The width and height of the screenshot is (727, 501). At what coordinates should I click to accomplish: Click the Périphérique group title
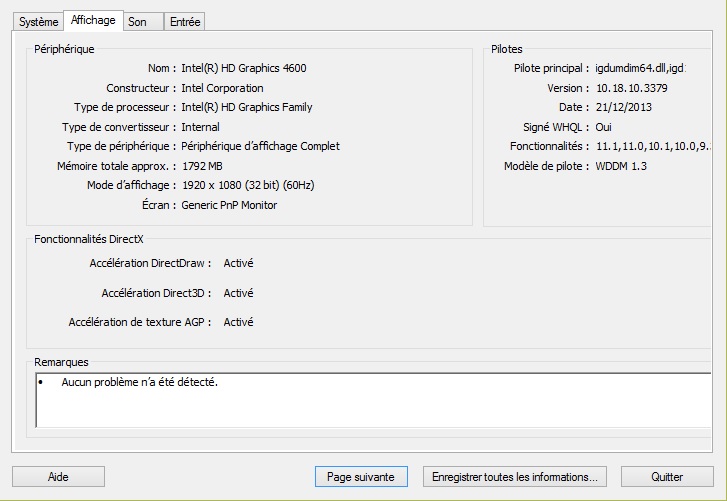point(64,49)
